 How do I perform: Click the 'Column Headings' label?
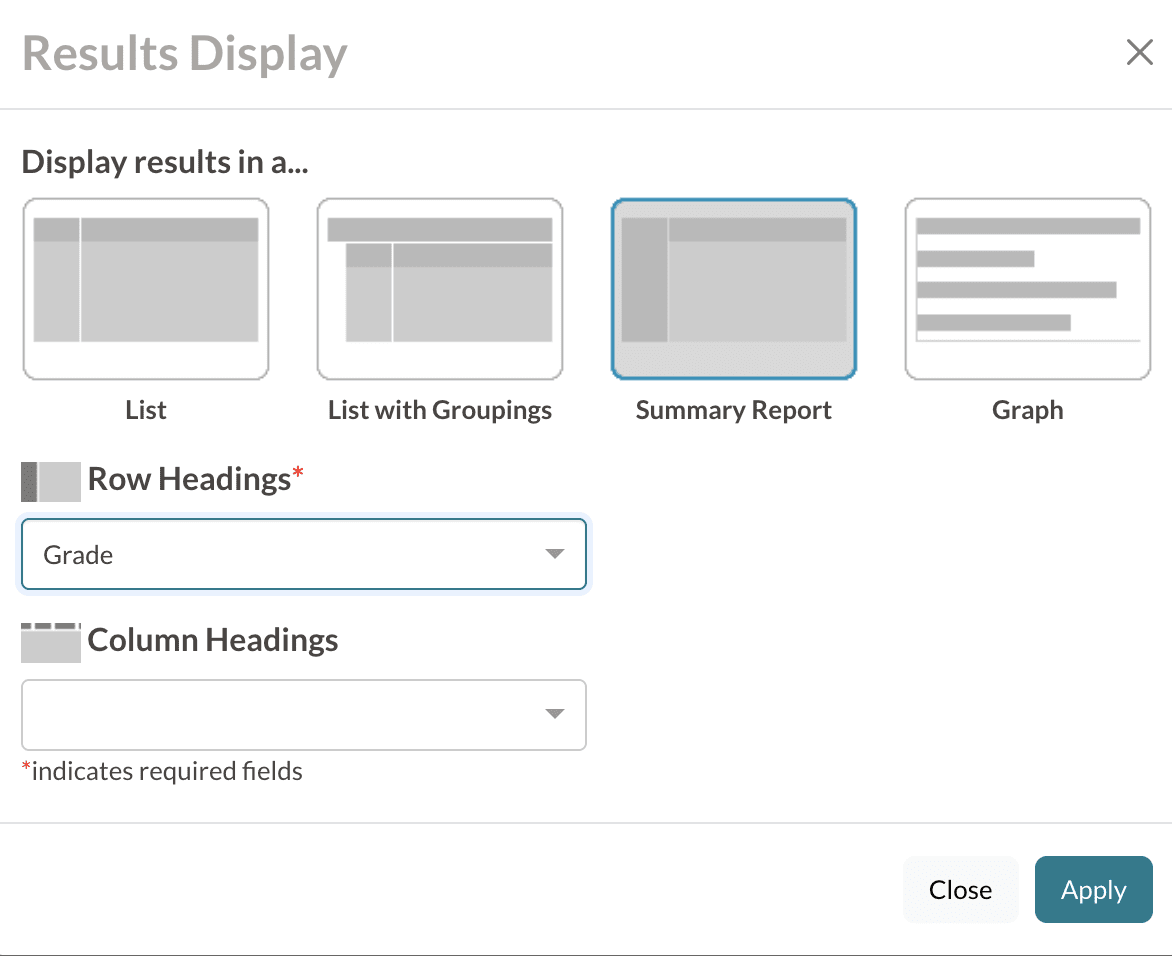click(213, 640)
